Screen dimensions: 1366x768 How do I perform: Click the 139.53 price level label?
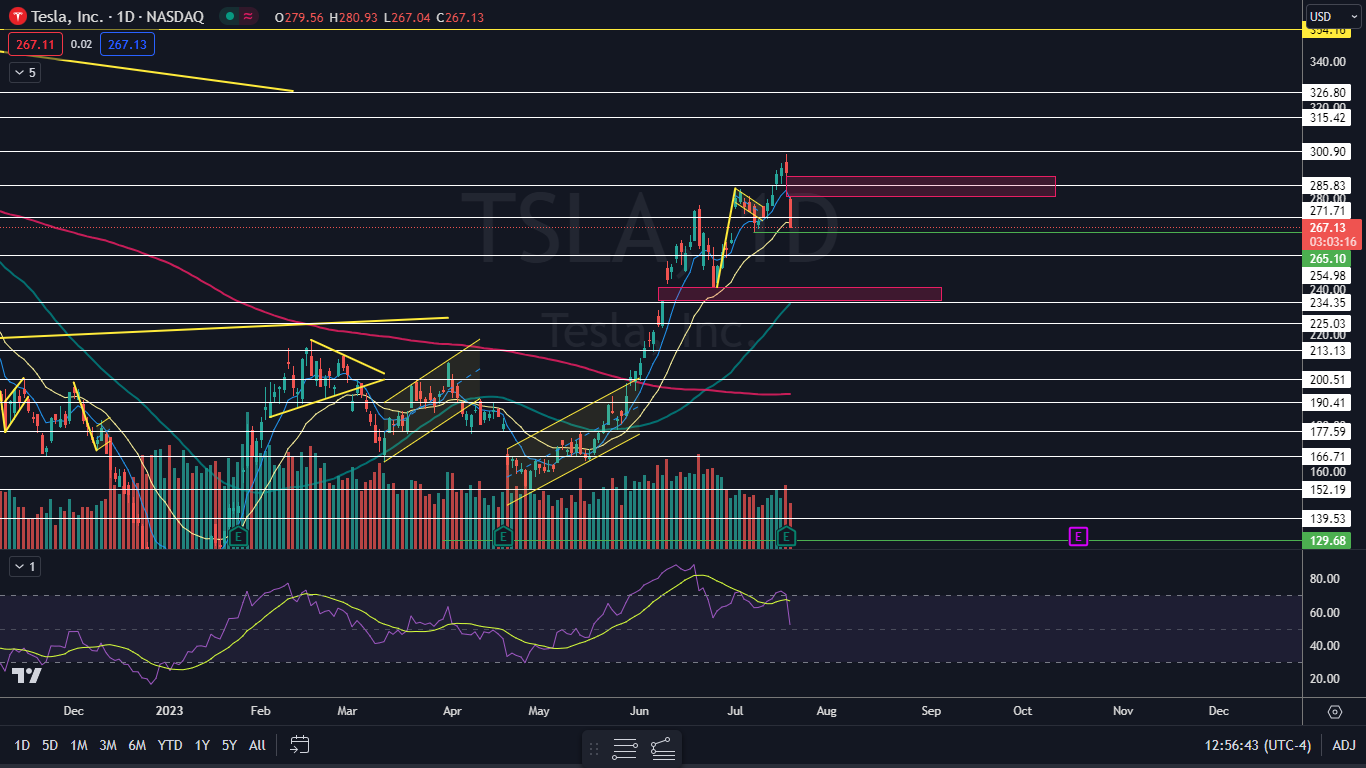pyautogui.click(x=1329, y=518)
